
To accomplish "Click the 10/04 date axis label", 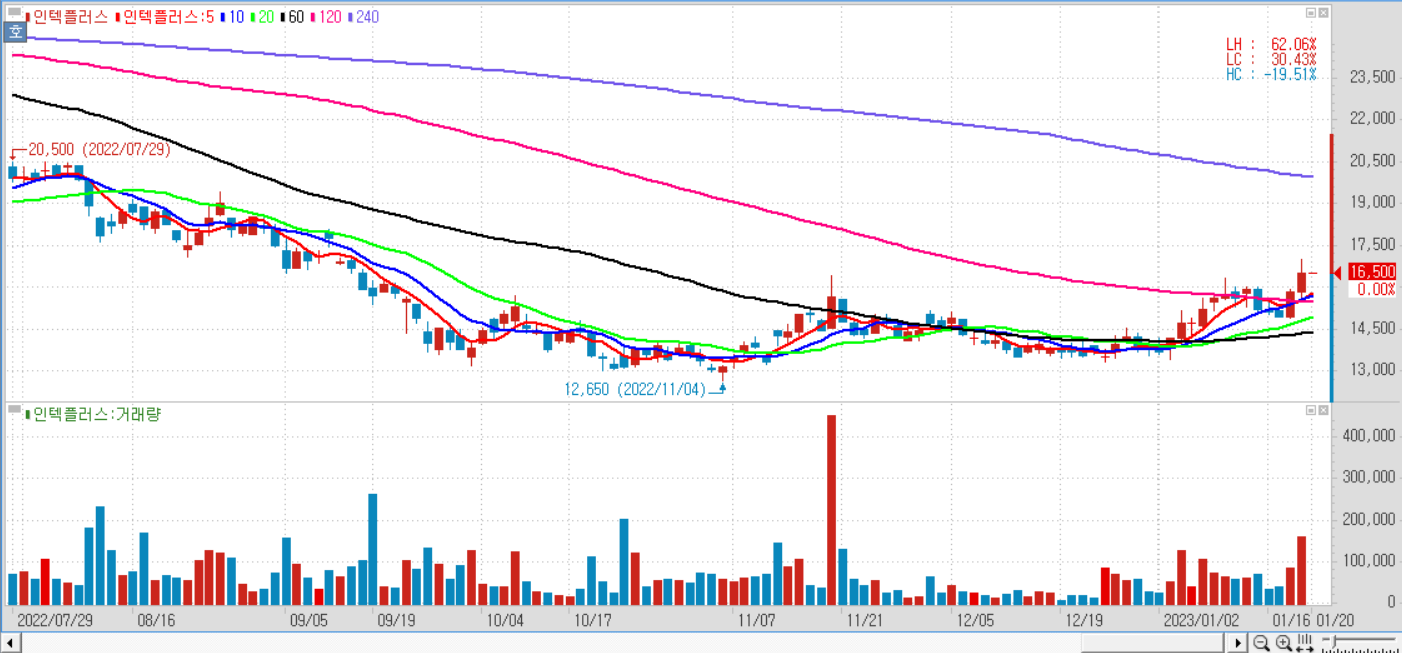I will point(504,620).
